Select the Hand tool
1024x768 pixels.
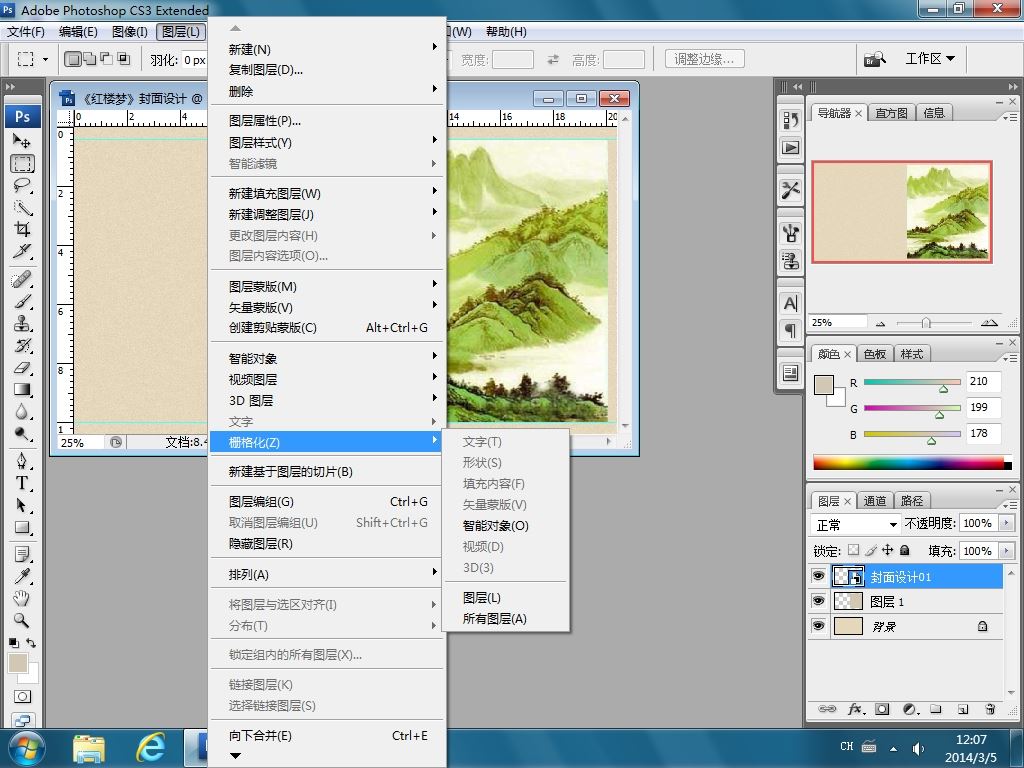(x=22, y=598)
